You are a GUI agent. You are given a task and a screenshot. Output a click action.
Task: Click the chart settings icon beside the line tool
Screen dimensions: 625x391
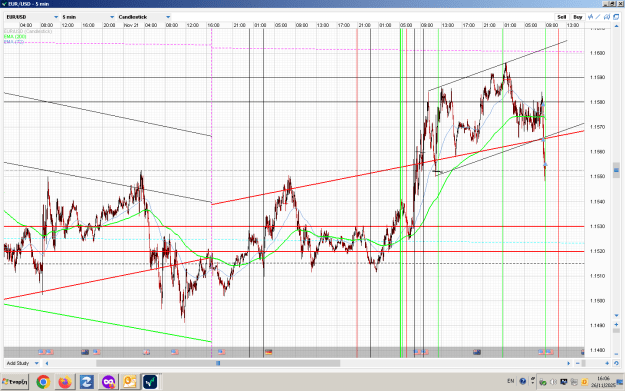[x=607, y=17]
